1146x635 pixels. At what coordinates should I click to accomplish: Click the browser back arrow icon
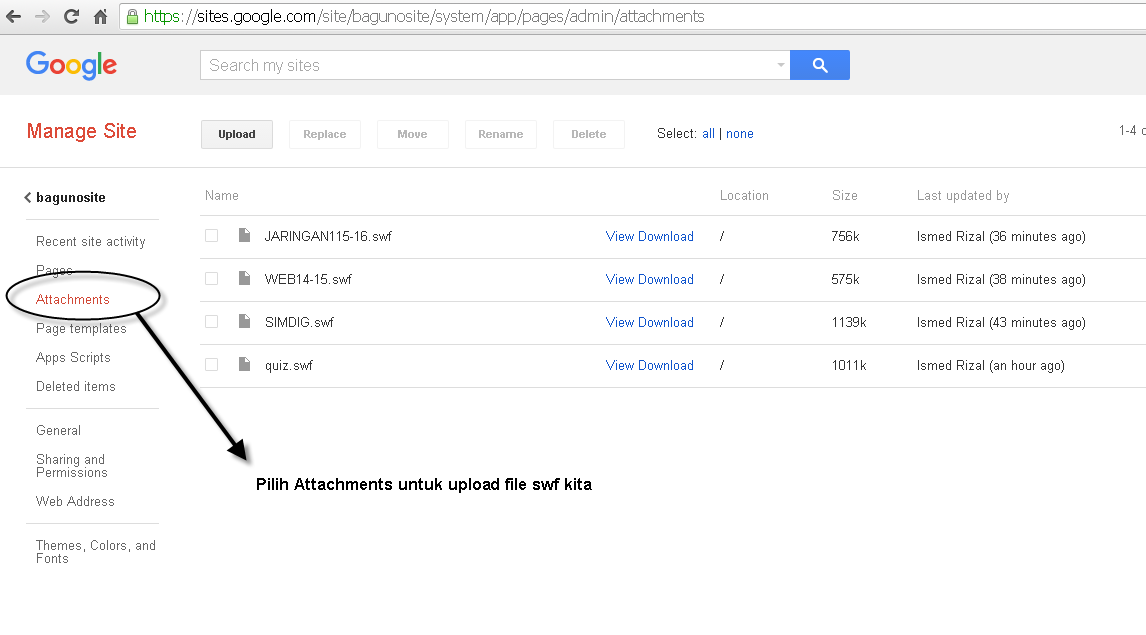(x=14, y=17)
